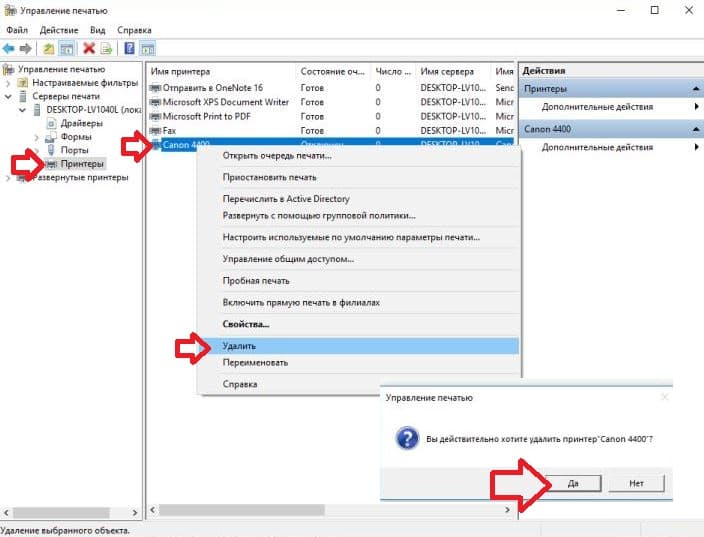Sort by the Имя принтера column header

pyautogui.click(x=220, y=71)
